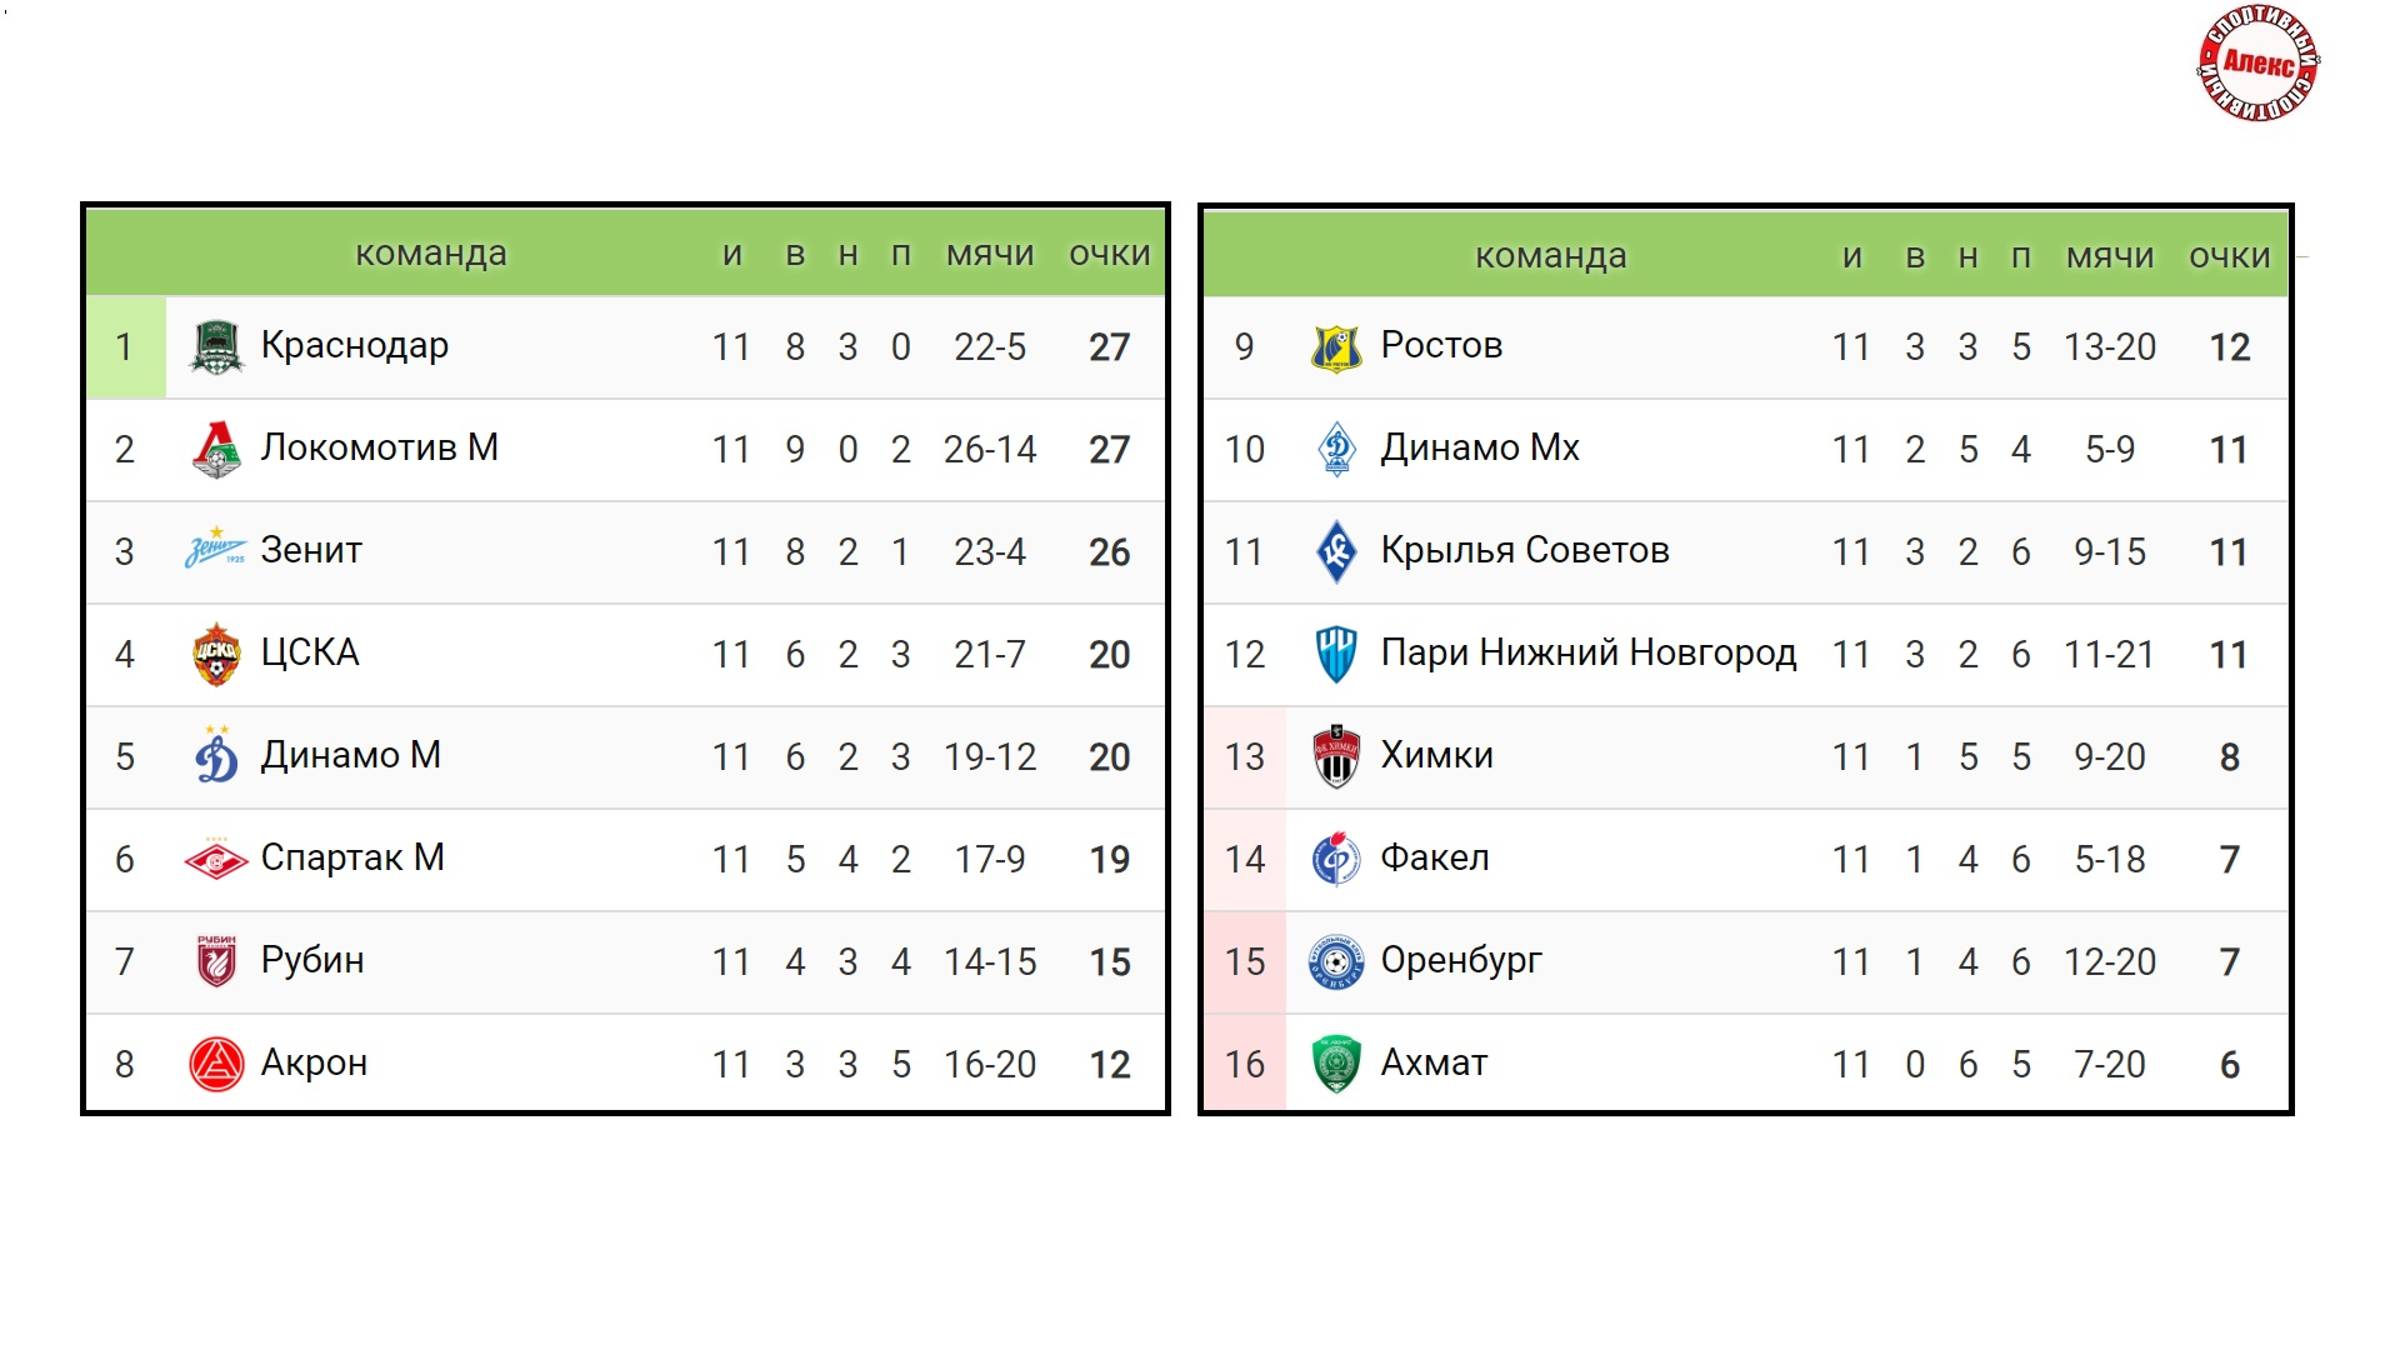Image resolution: width=2400 pixels, height=1350 pixels.
Task: Click the Спартак М diamond logo
Action: point(216,859)
